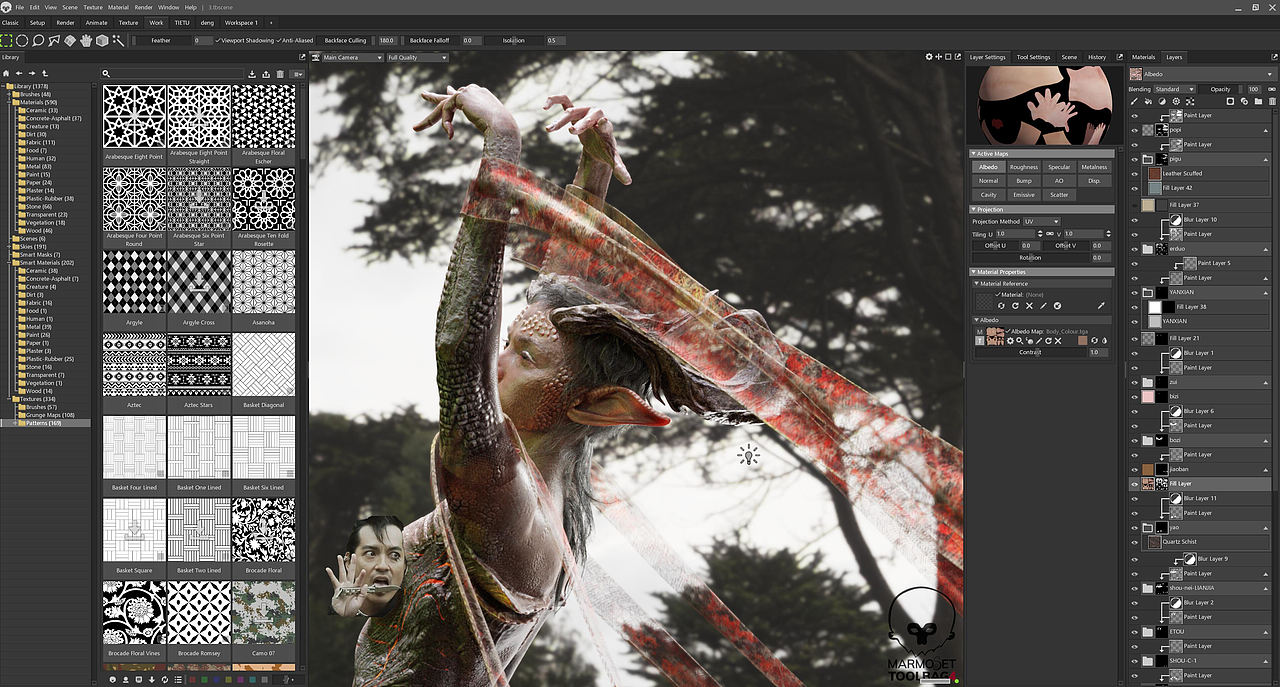The image size is (1280, 687).
Task: Pick a material with the eyedropper
Action: click(1101, 305)
